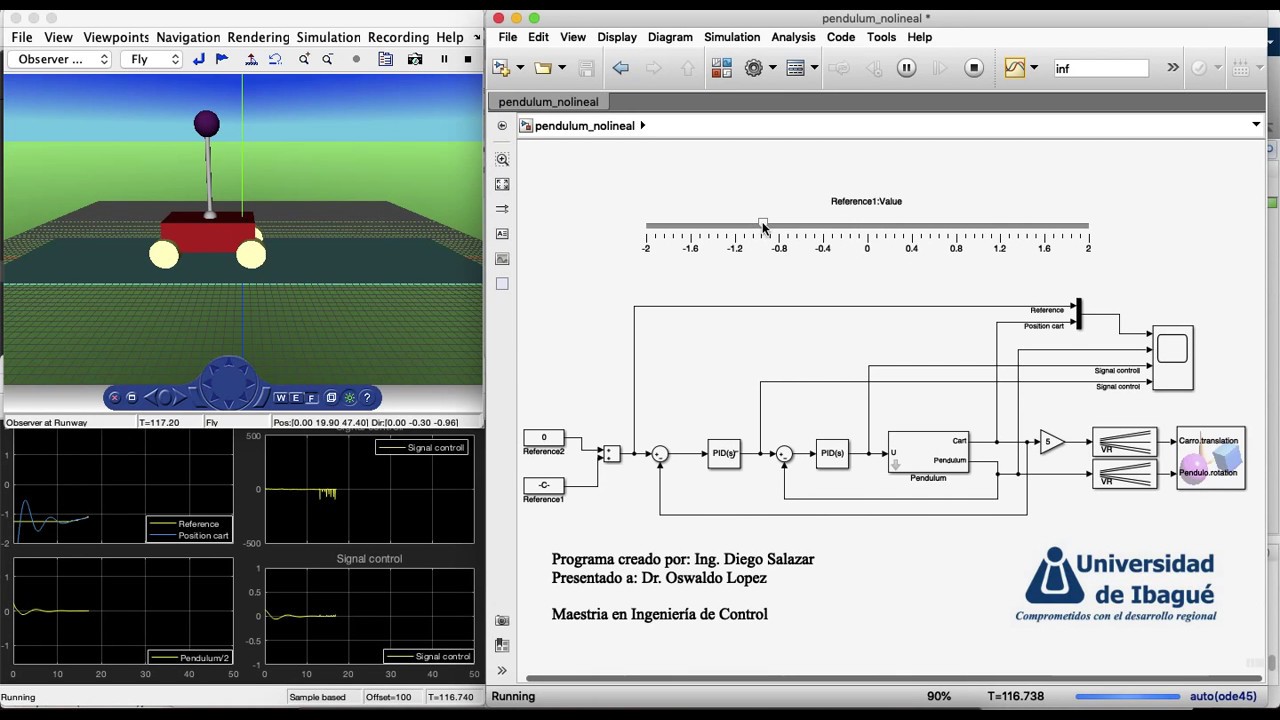The image size is (1280, 720).
Task: Click the Reference1 Value slider thumb
Action: [x=763, y=225]
